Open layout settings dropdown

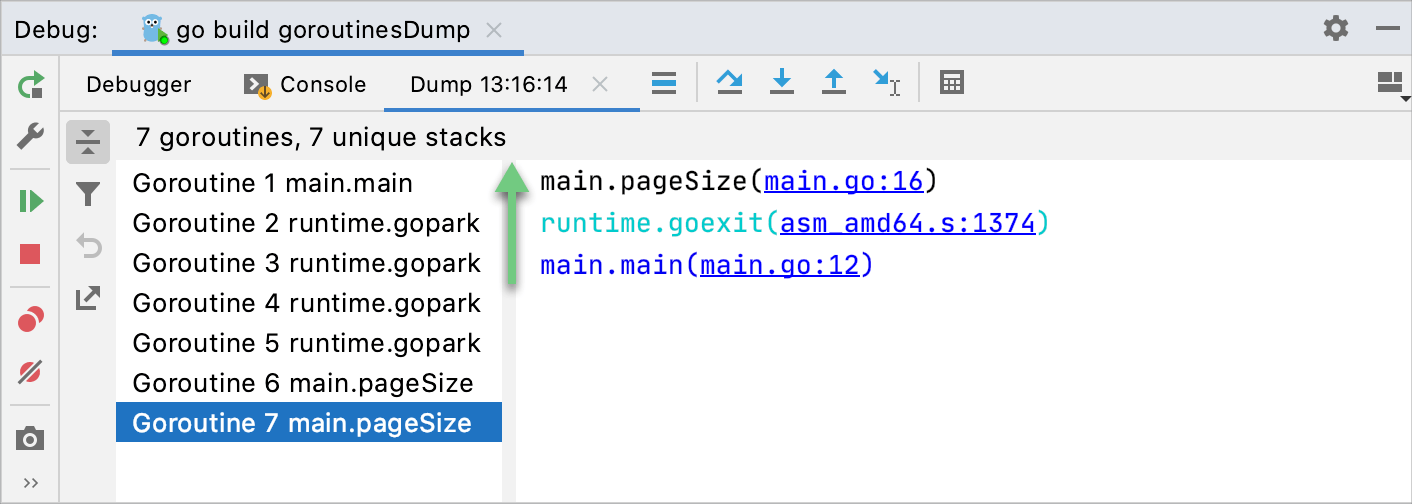pyautogui.click(x=1392, y=85)
